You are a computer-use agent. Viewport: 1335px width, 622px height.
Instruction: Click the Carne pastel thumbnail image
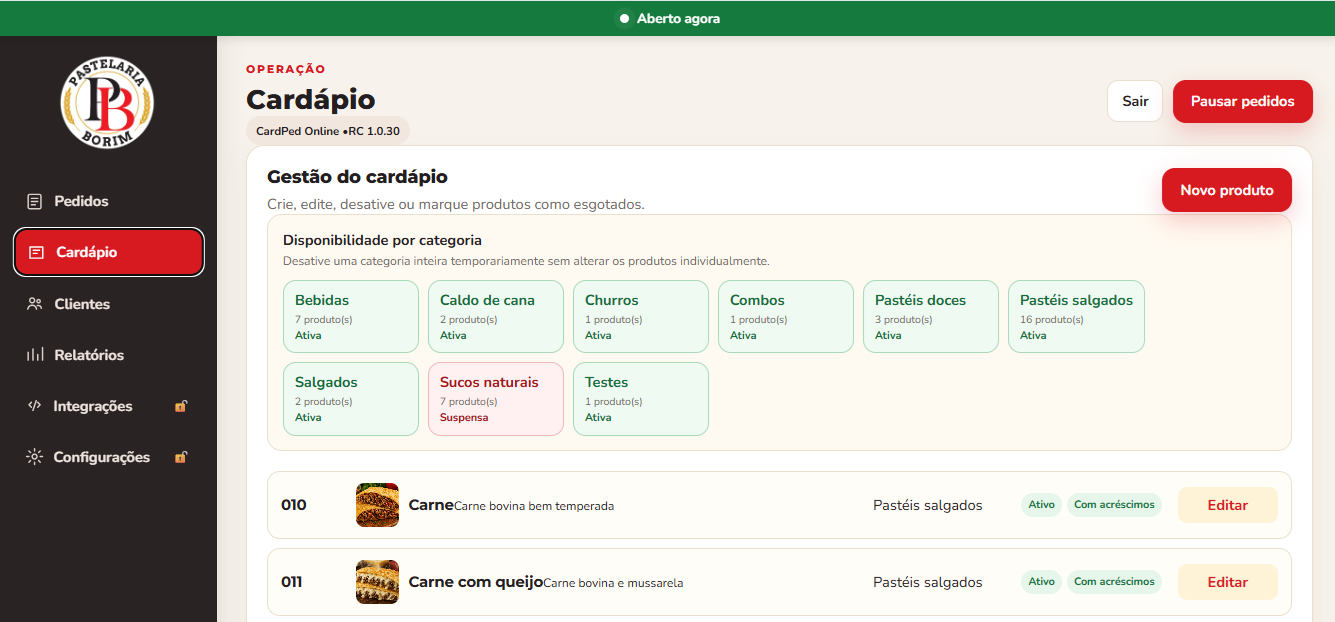(x=377, y=505)
